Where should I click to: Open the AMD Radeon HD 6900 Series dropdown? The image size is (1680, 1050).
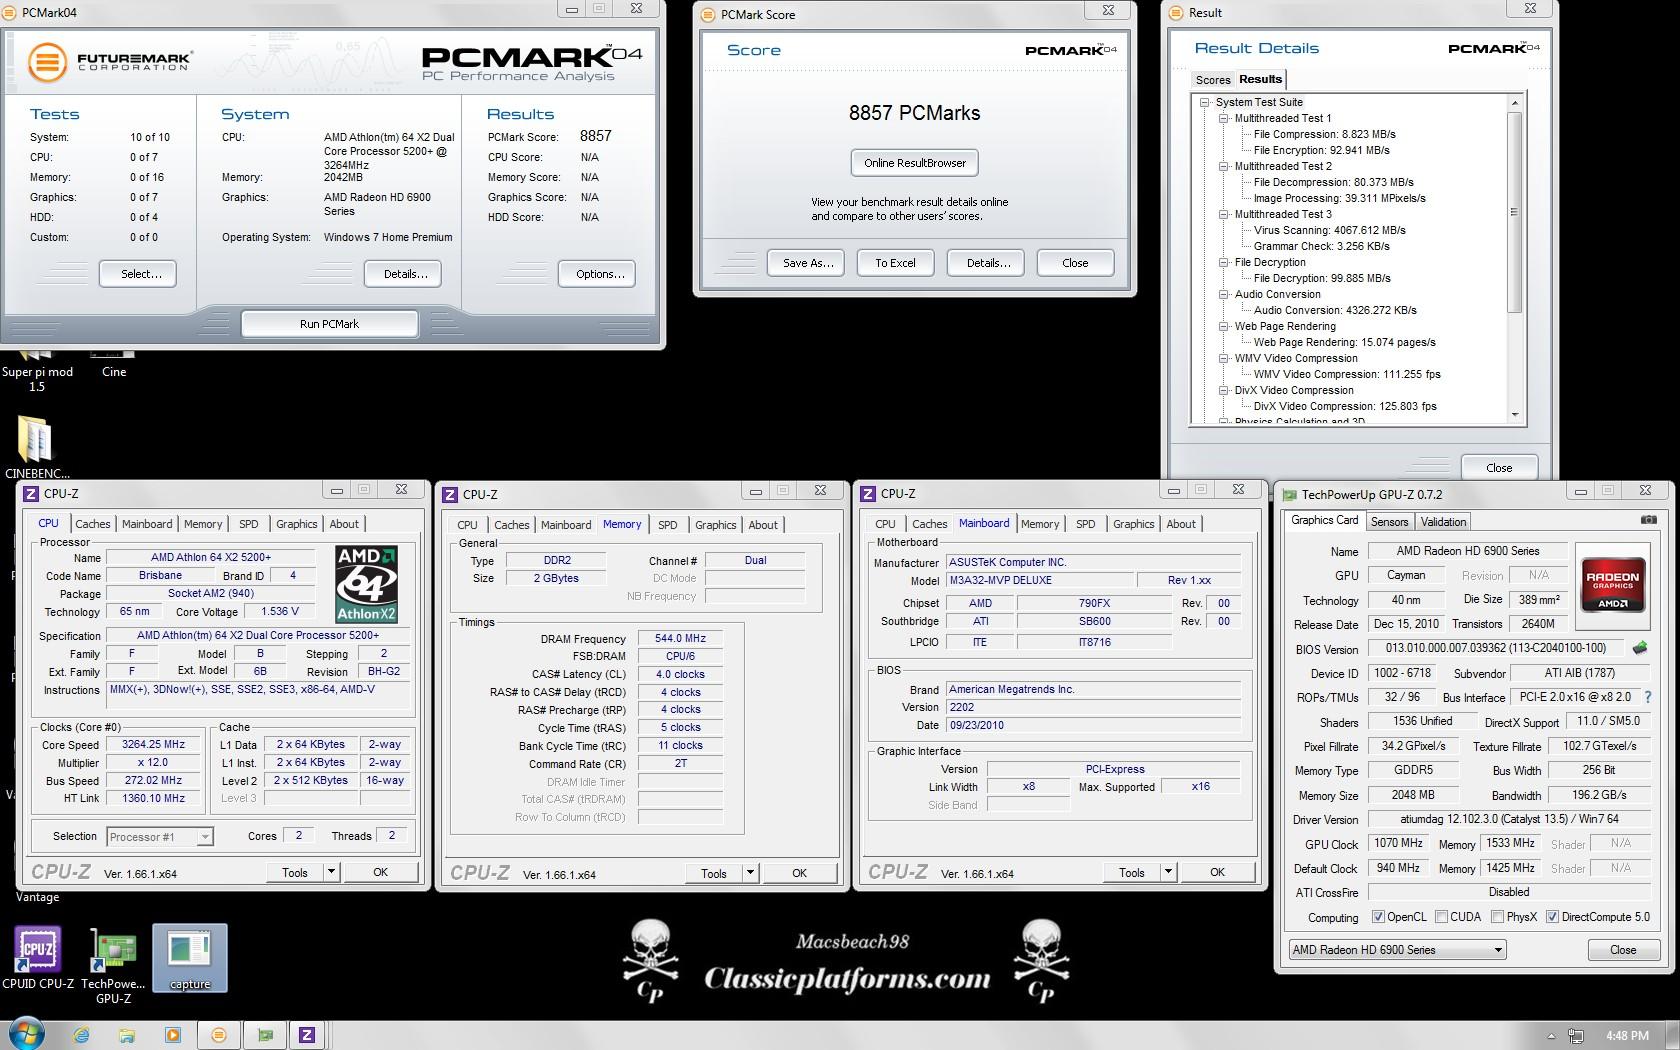(1397, 950)
